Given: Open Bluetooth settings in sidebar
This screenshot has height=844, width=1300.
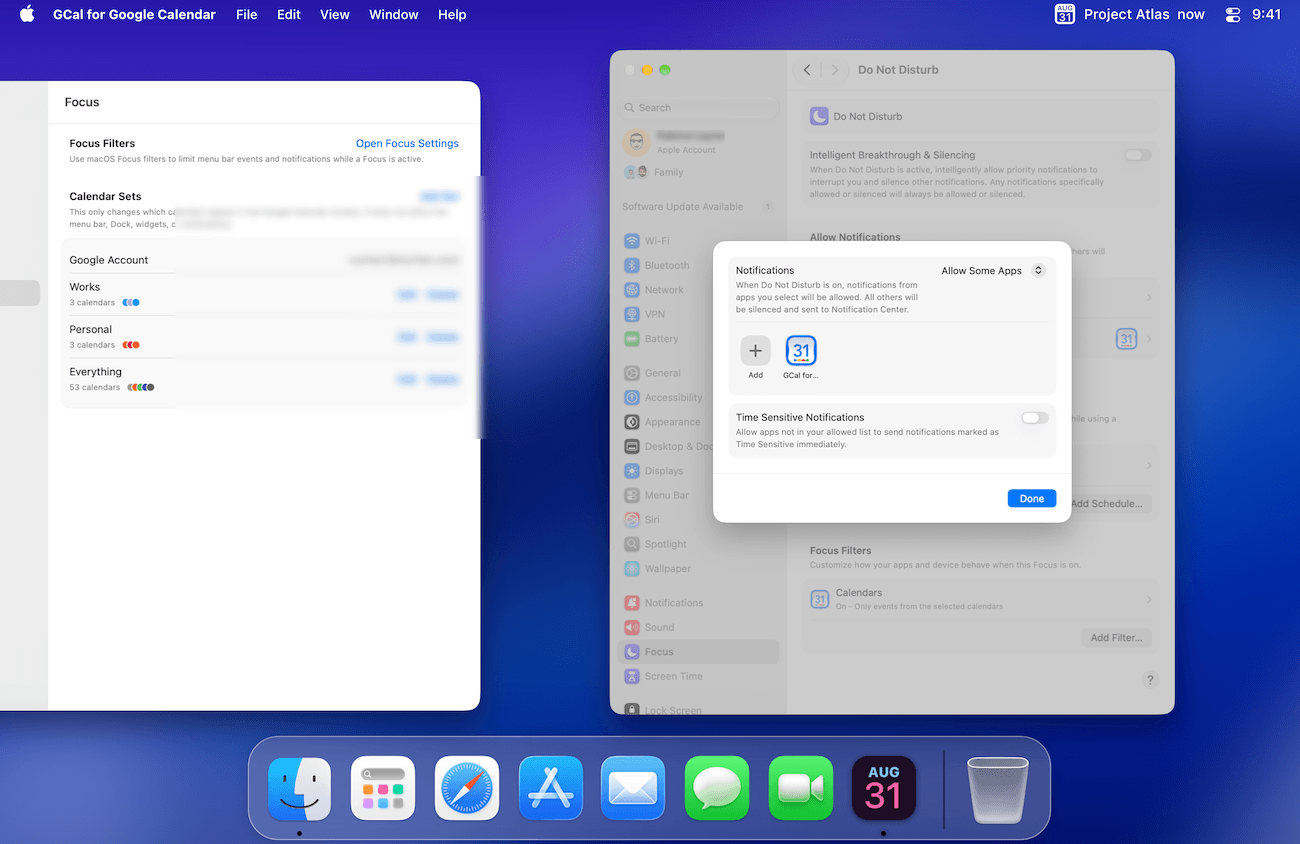Looking at the screenshot, I should 698,265.
